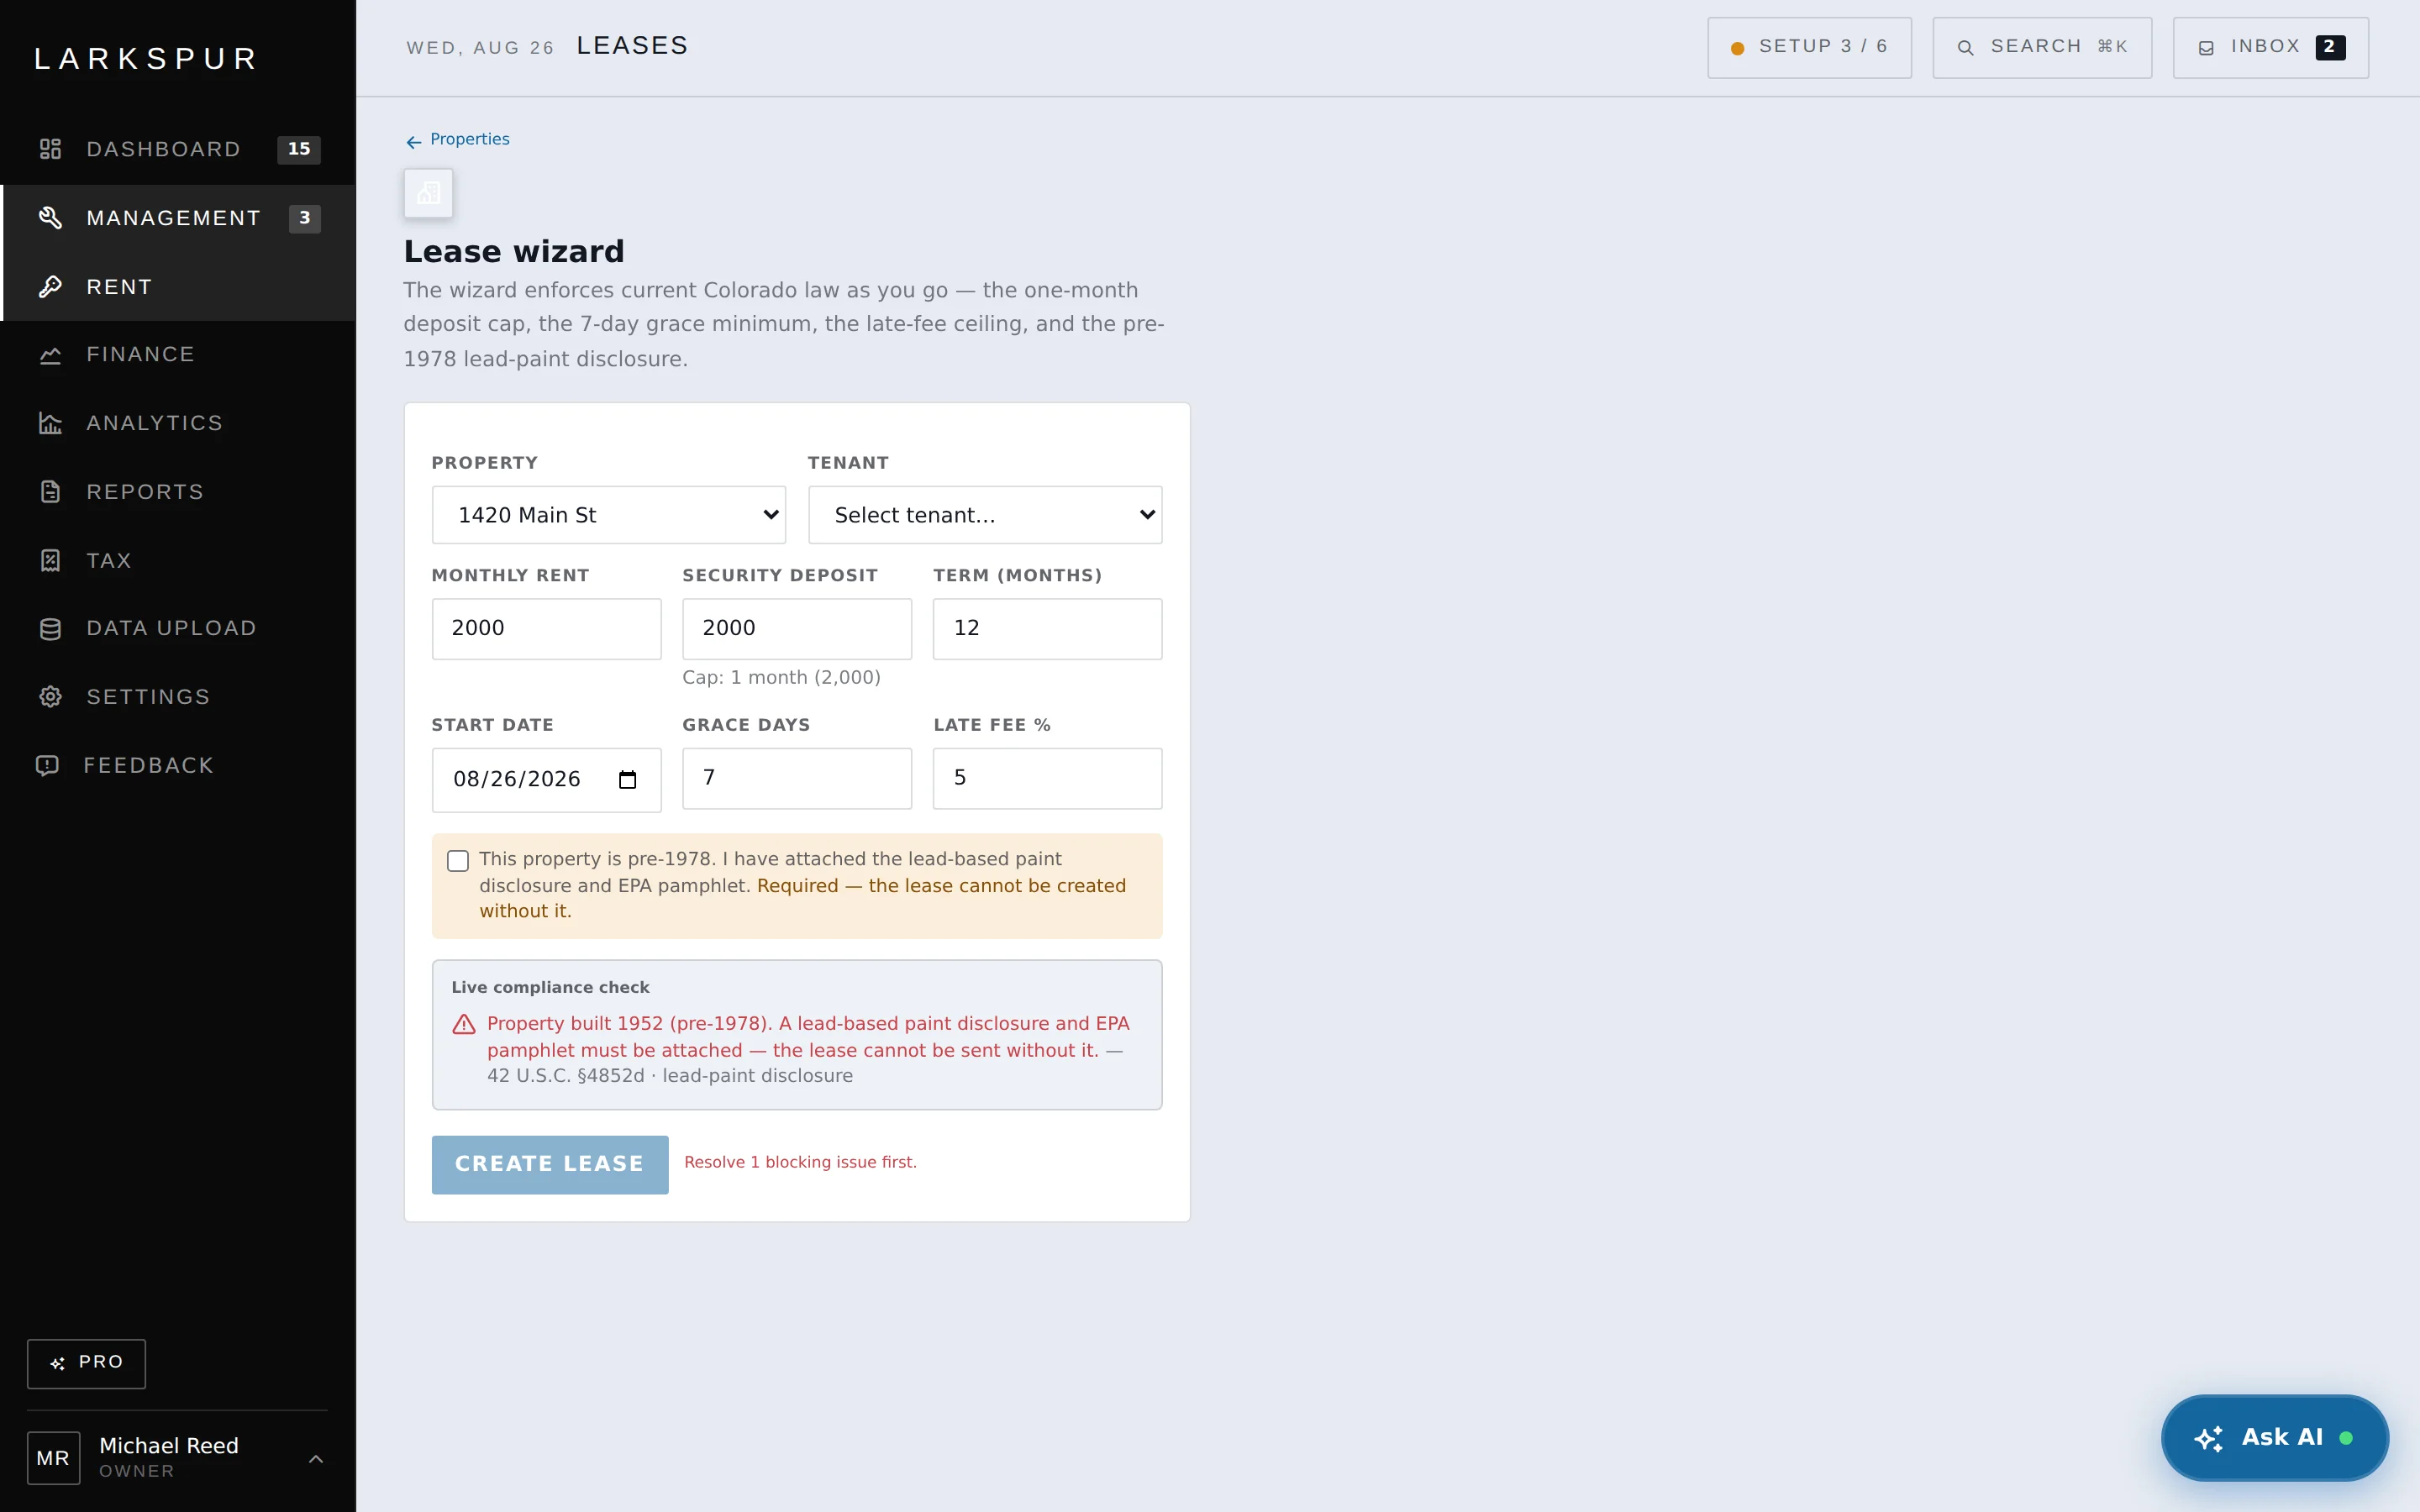Click the building icon above Lease wizard
This screenshot has height=1512, width=2420.
pos(428,193)
